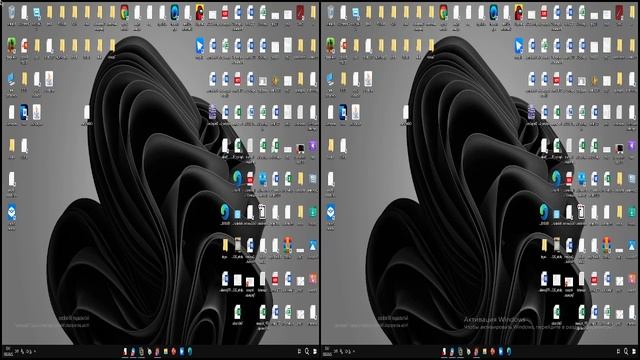
Task: Select the multicolored figure icon, left monitor
Action: pos(288,246)
